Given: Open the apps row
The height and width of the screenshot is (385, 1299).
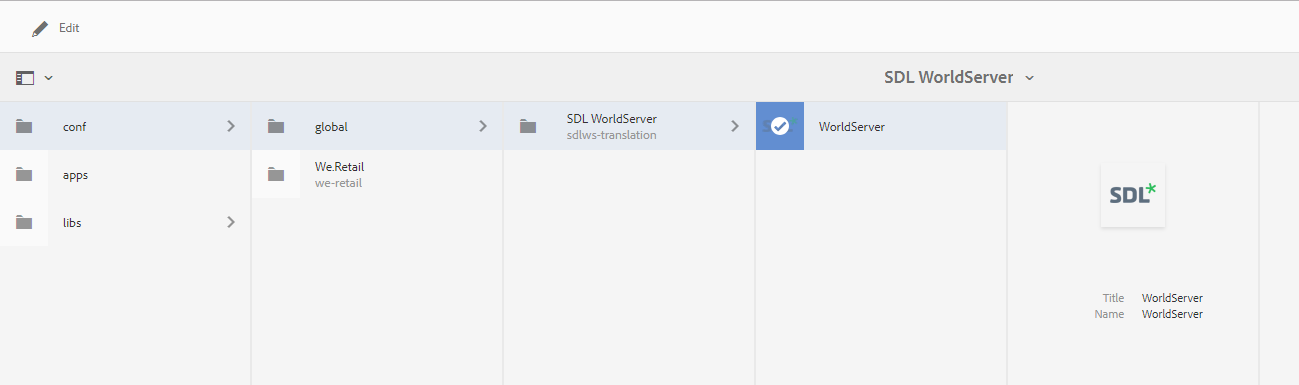Looking at the screenshot, I should click(125, 174).
